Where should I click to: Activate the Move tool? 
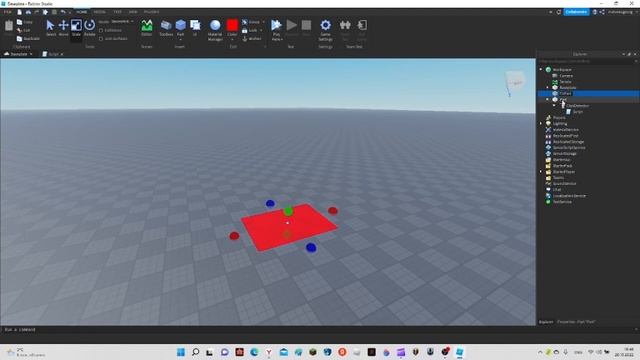click(x=63, y=28)
